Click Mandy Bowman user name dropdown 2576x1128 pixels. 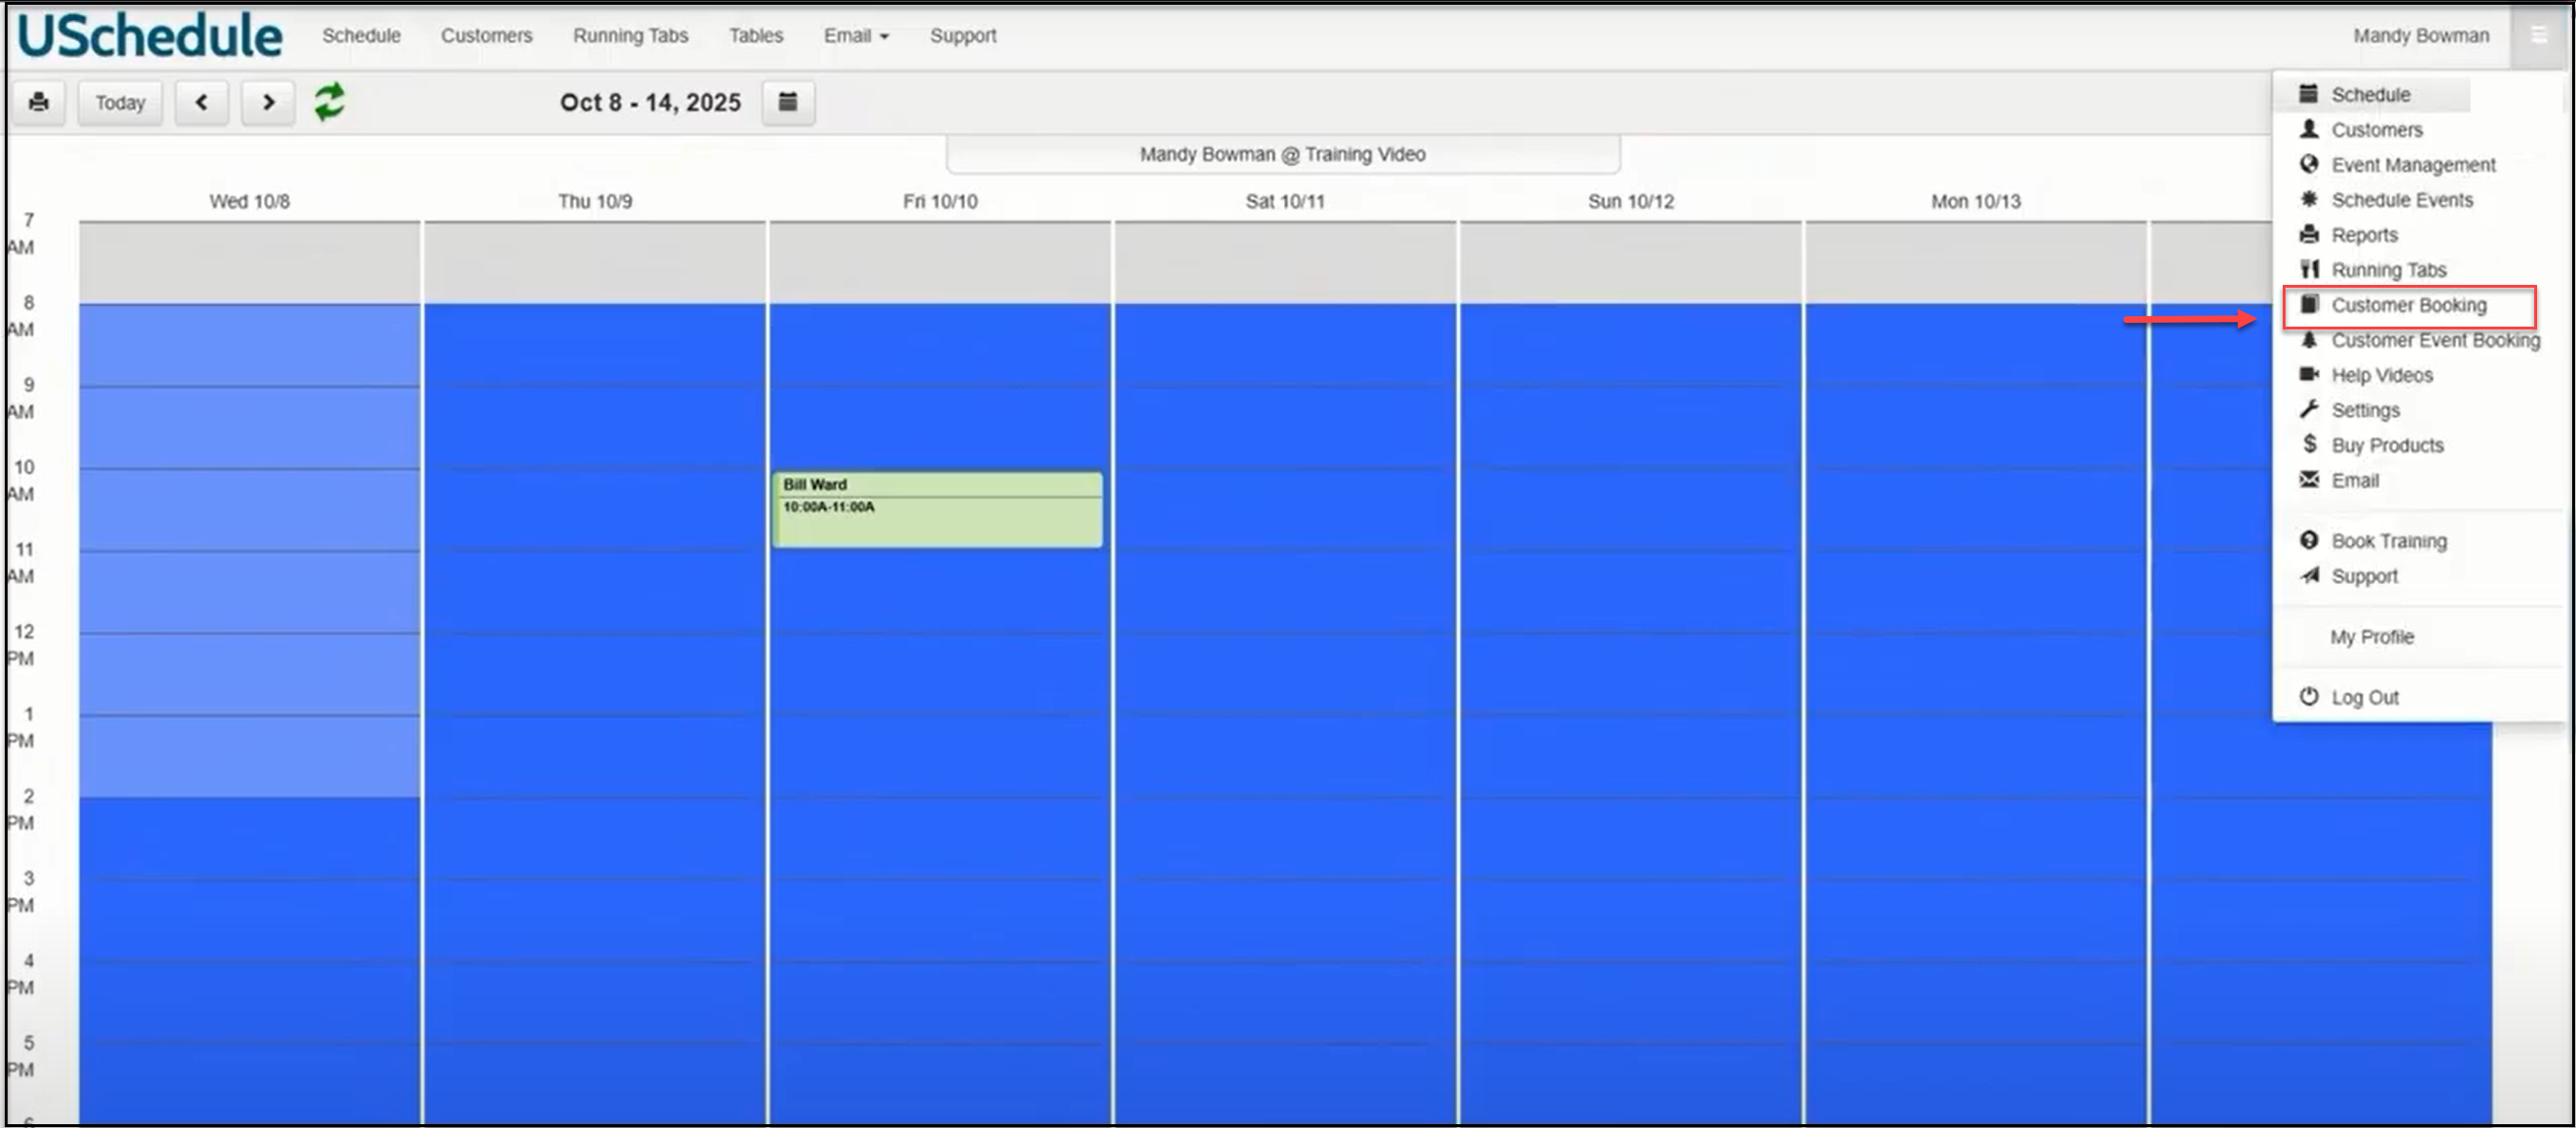click(2420, 36)
